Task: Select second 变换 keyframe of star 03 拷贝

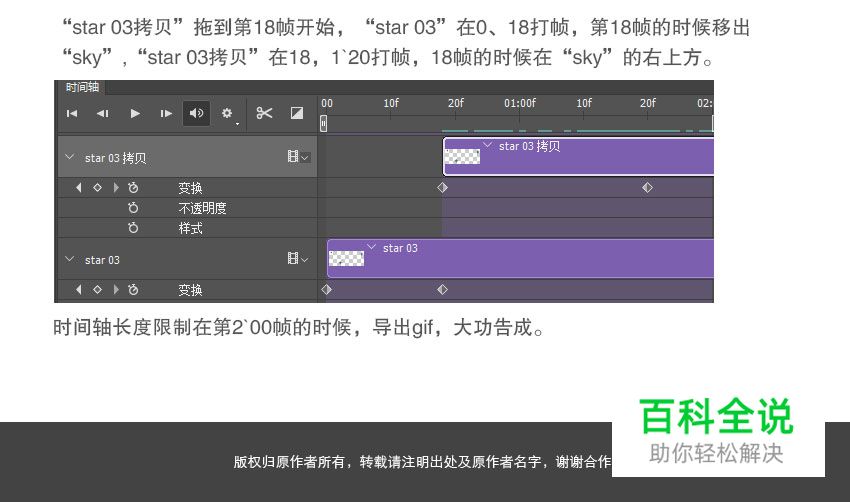Action: point(647,188)
